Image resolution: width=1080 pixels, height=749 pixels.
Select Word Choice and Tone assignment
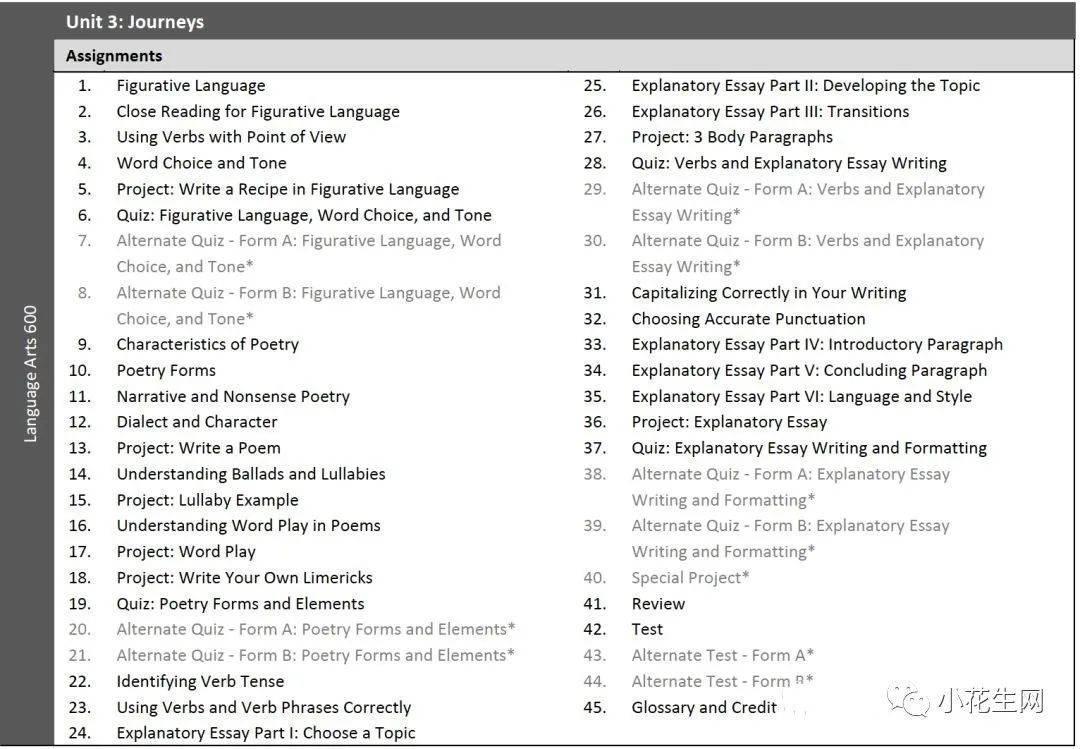(201, 163)
